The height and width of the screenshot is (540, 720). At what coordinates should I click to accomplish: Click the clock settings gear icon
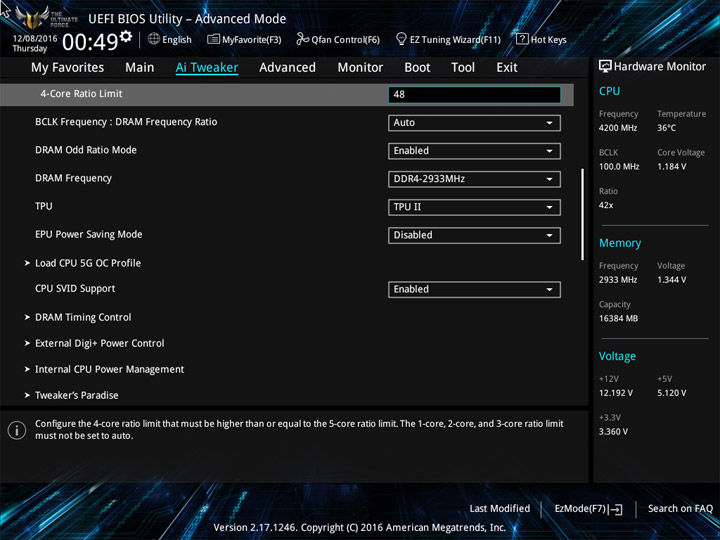tap(125, 36)
